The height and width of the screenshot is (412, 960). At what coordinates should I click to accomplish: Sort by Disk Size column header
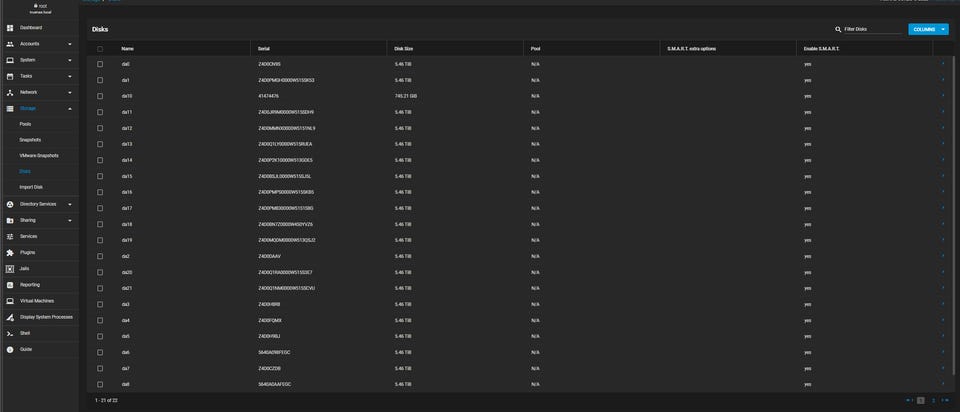pyautogui.click(x=403, y=48)
